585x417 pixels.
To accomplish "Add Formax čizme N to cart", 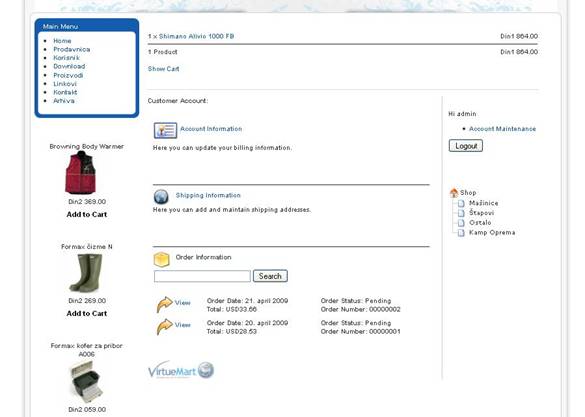I will pyautogui.click(x=87, y=314).
